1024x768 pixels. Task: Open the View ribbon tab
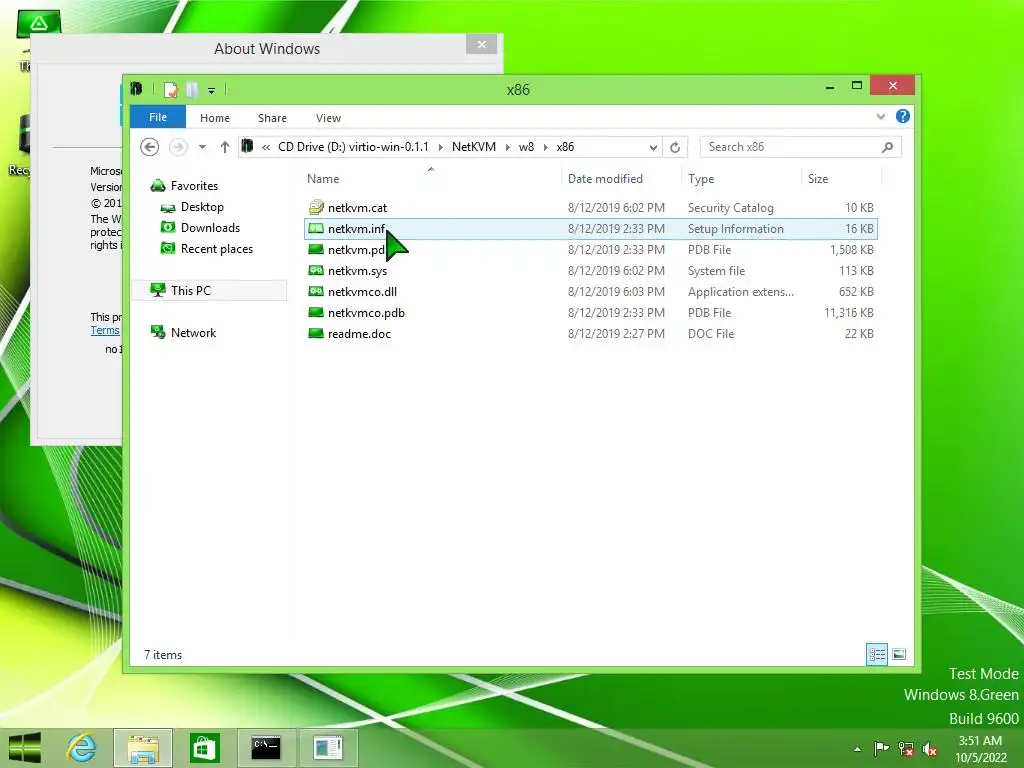pos(328,118)
